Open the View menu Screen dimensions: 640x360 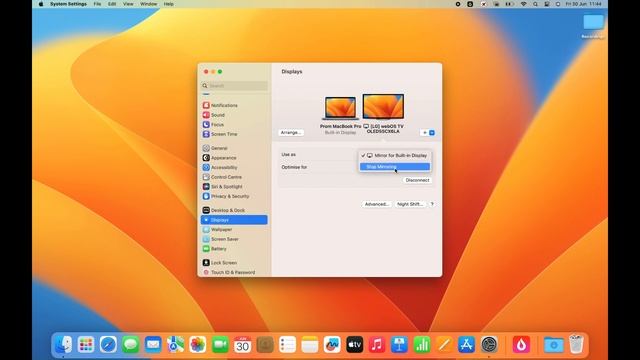tap(128, 4)
